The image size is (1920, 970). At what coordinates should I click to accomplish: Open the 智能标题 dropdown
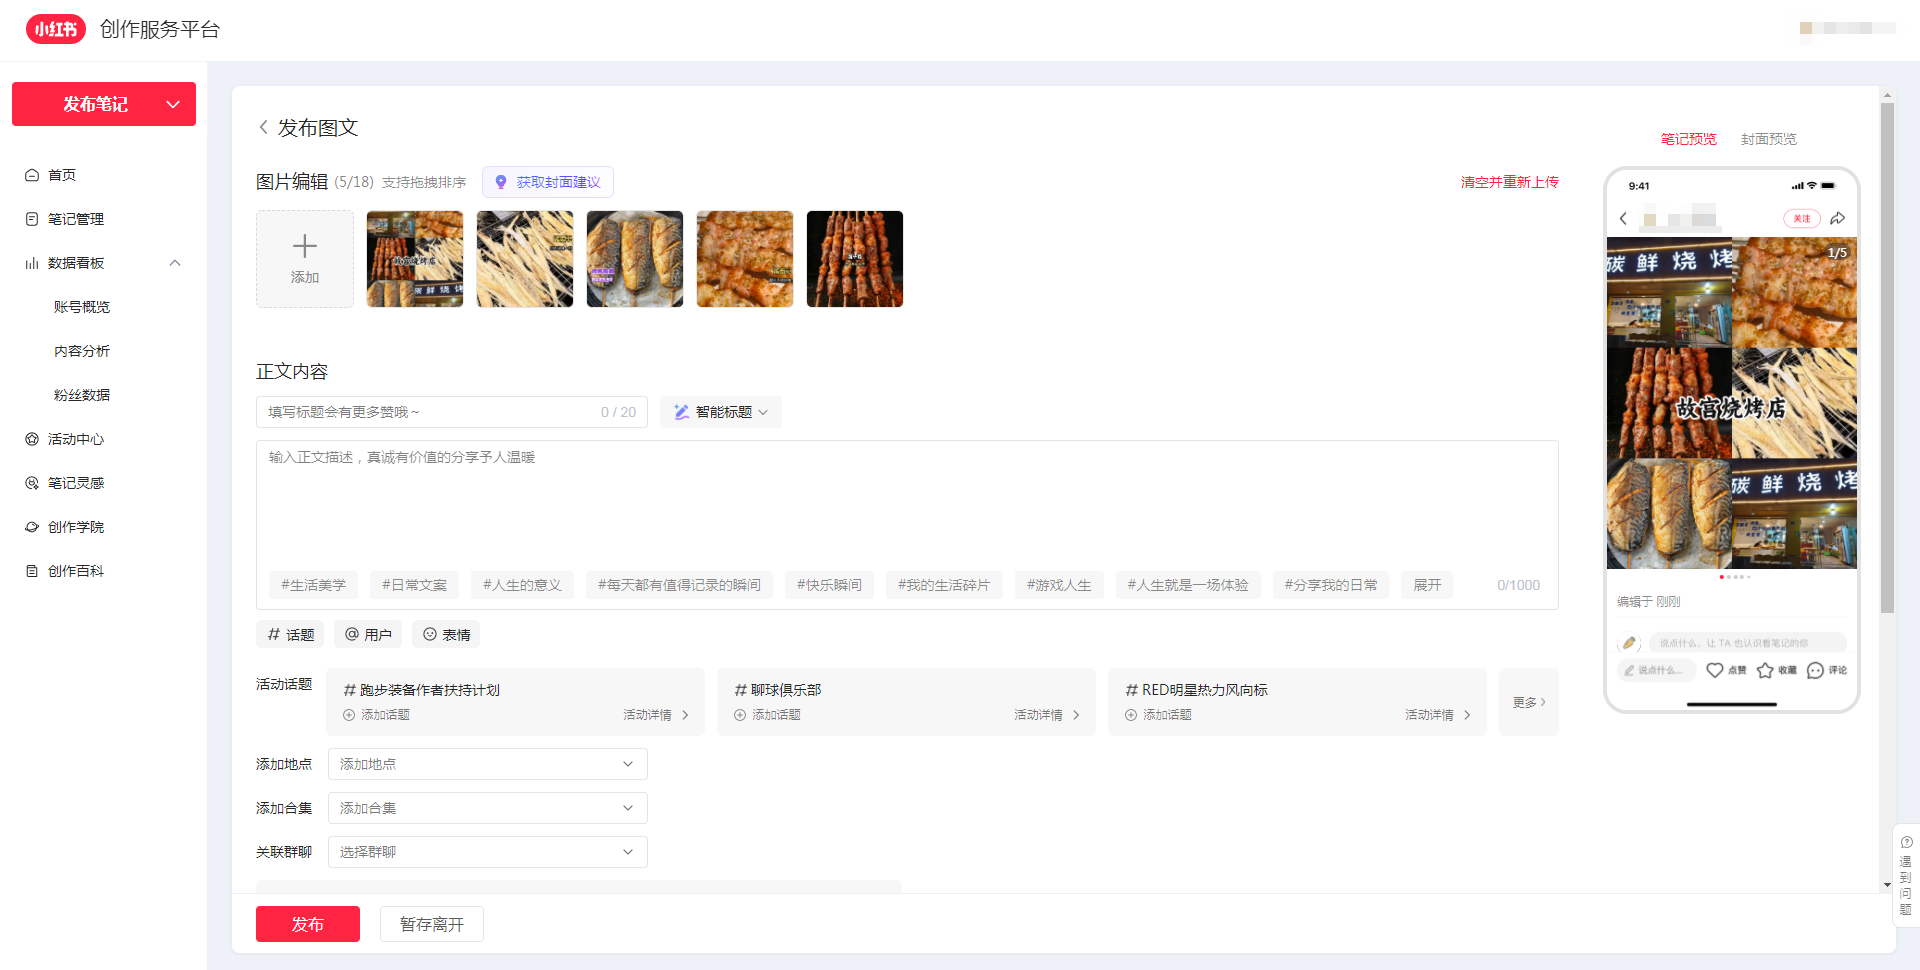[x=721, y=412]
